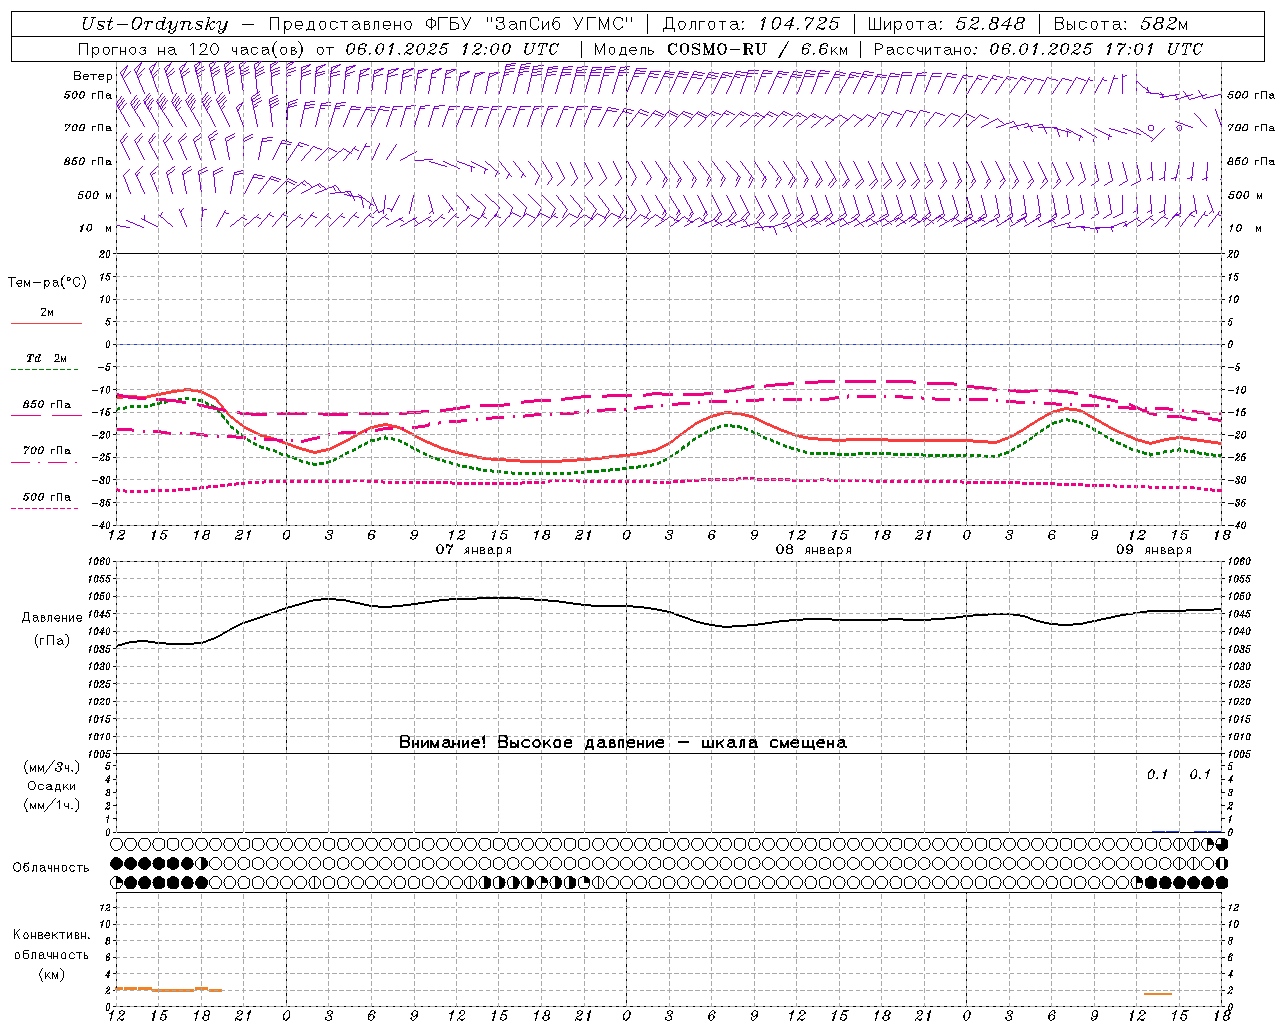Click the (мм/1ч.) precipitation unit label
Image resolution: width=1280 pixels, height=1024 pixels.
(x=51, y=805)
